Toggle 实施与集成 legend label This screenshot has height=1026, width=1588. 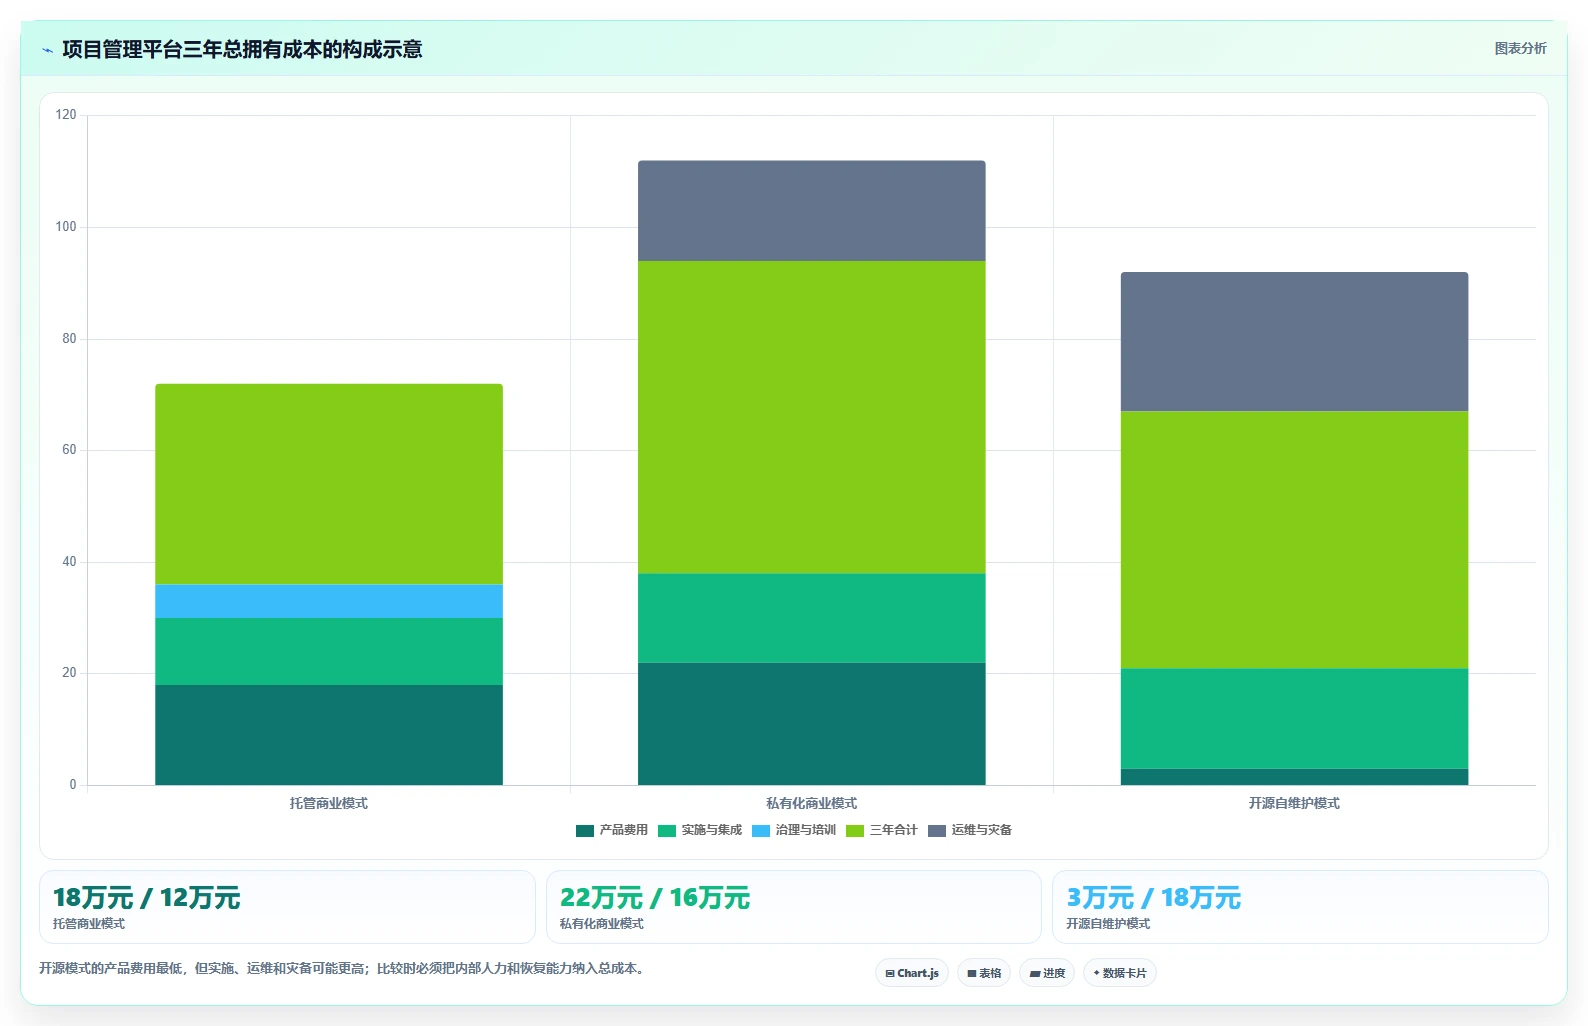[712, 830]
